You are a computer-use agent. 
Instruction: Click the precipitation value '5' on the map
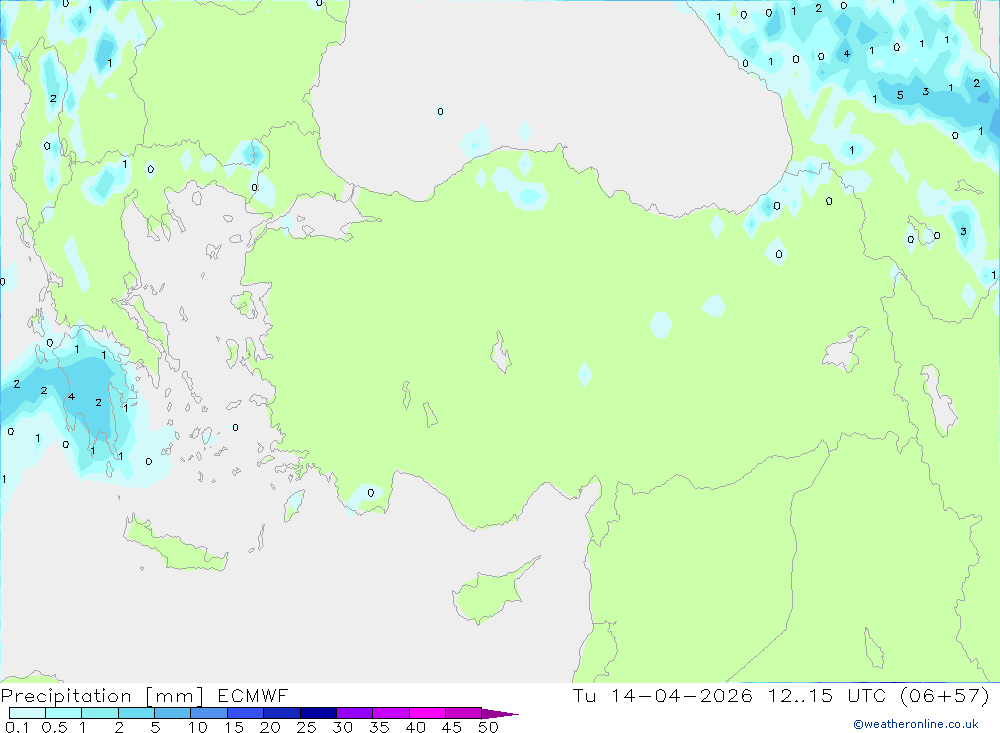click(x=900, y=95)
